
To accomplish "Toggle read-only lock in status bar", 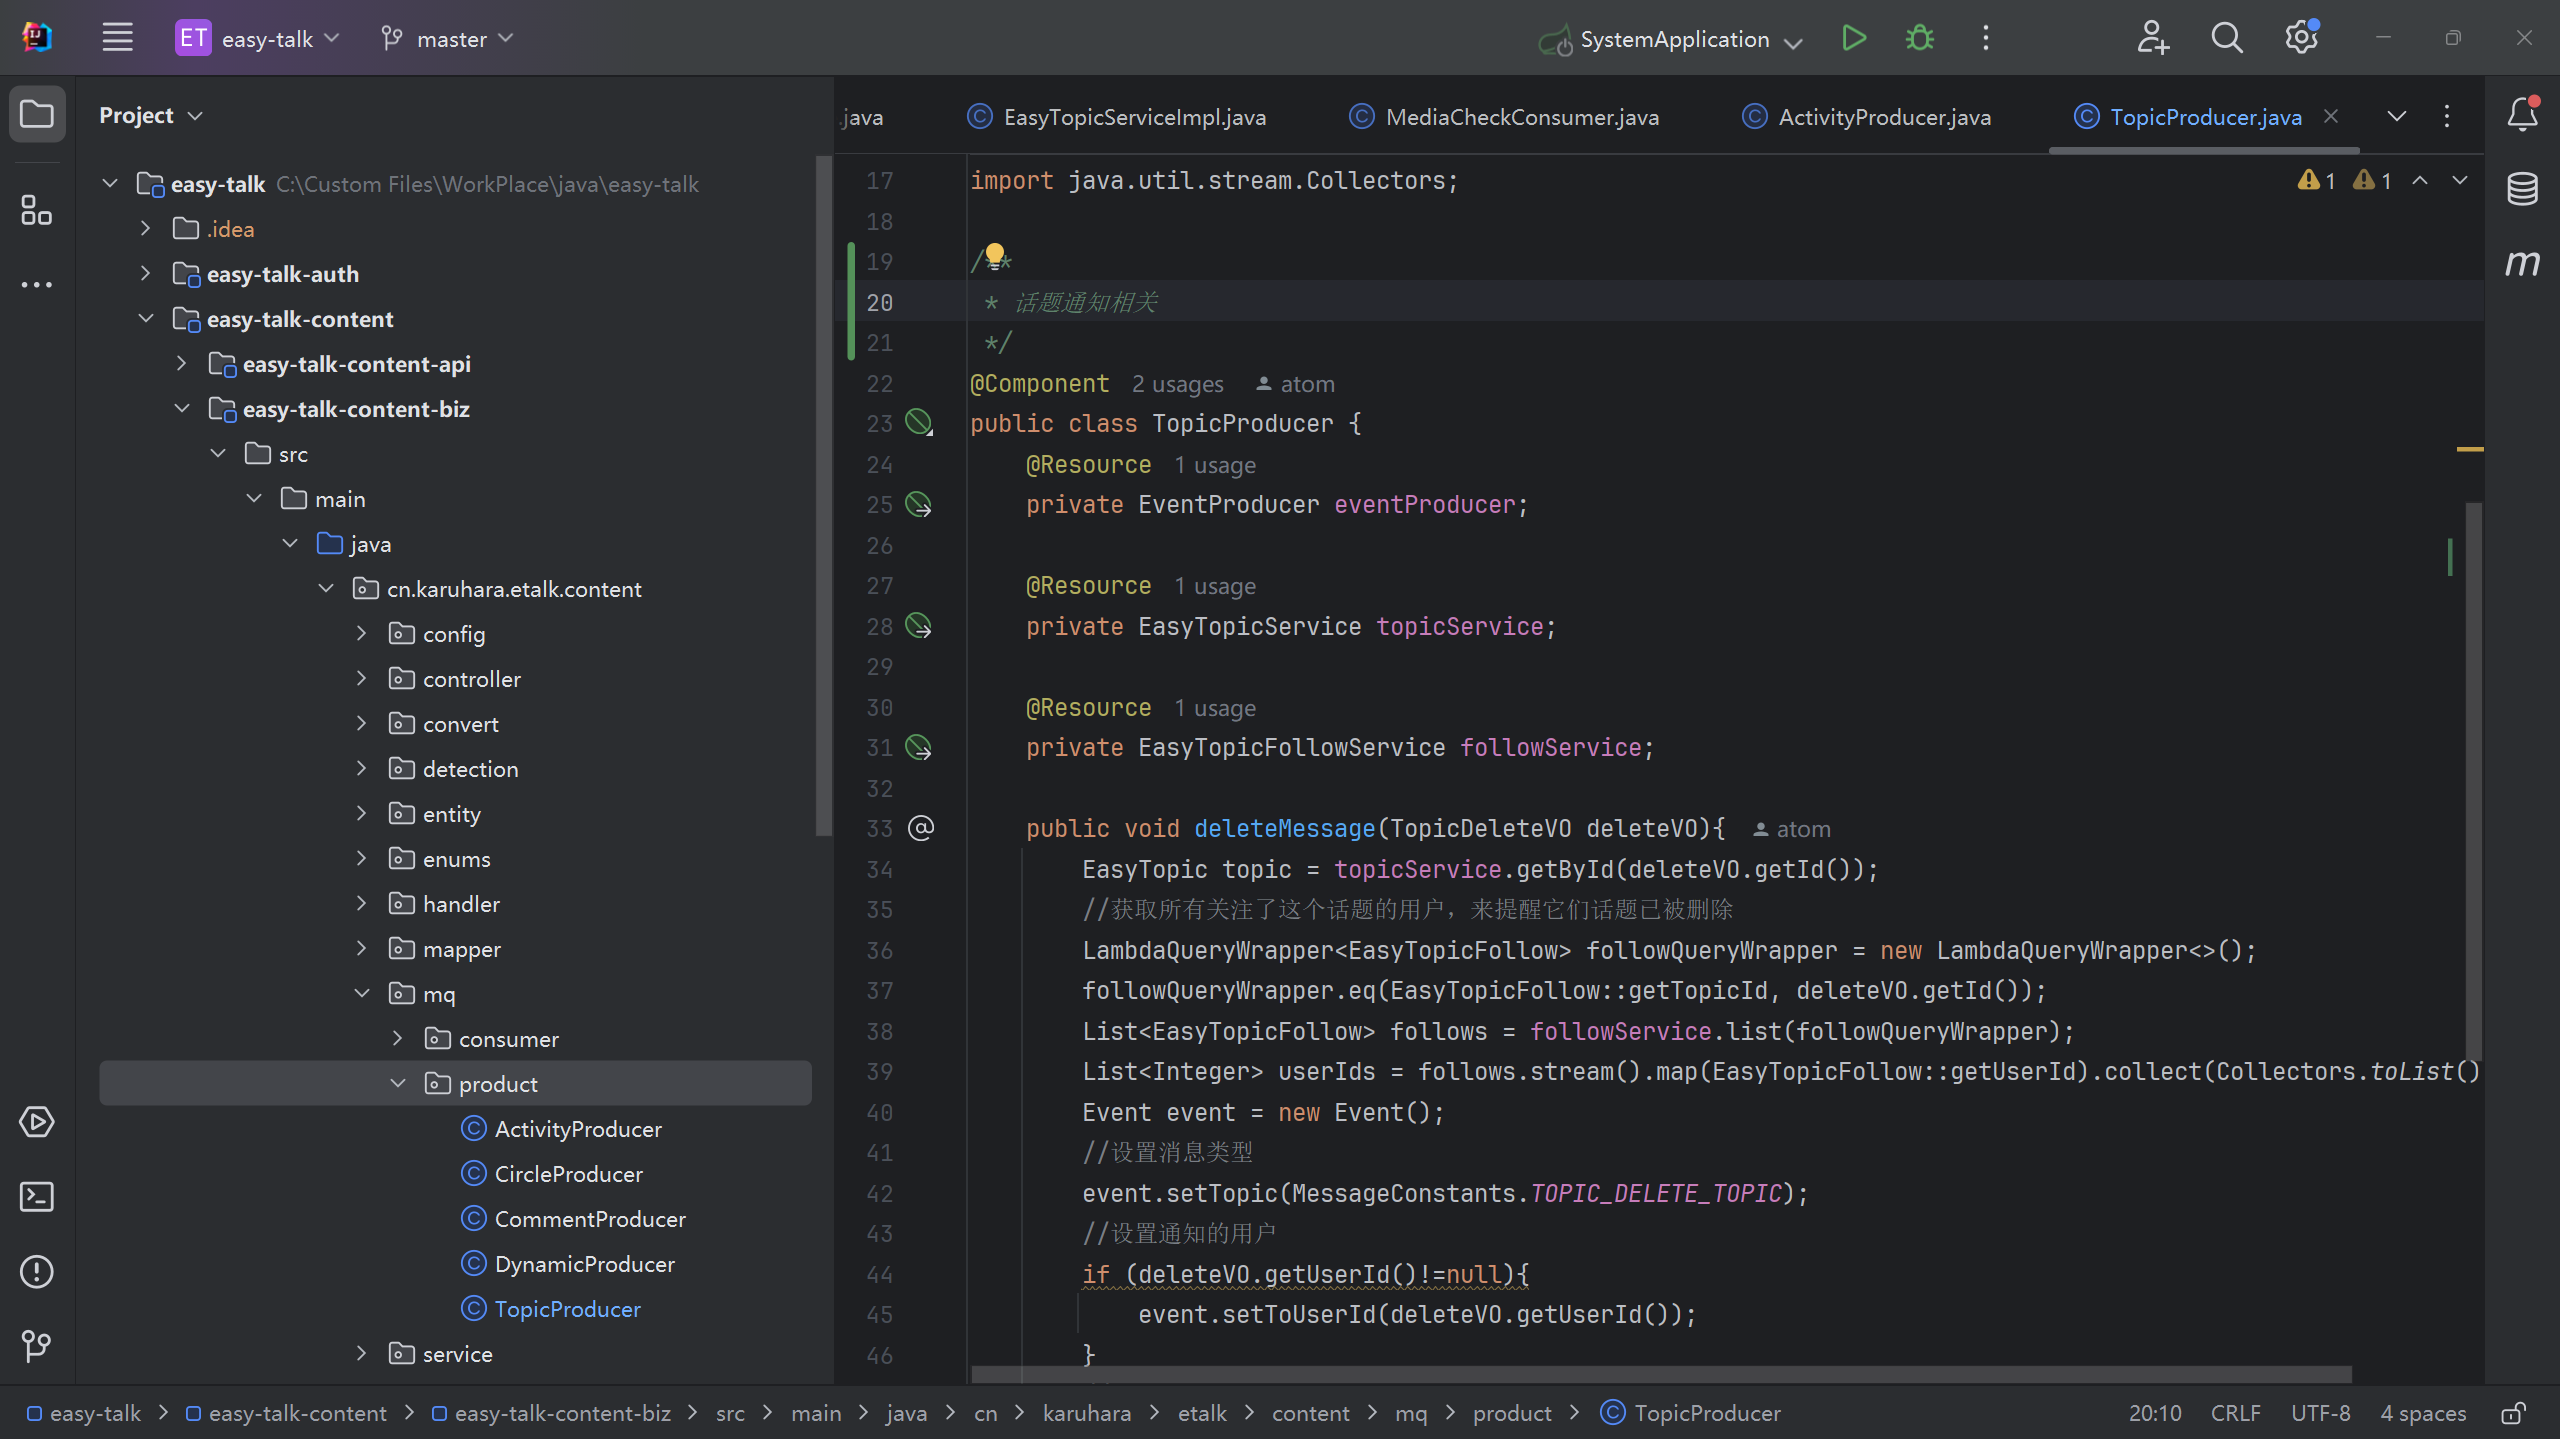I will [x=2513, y=1413].
